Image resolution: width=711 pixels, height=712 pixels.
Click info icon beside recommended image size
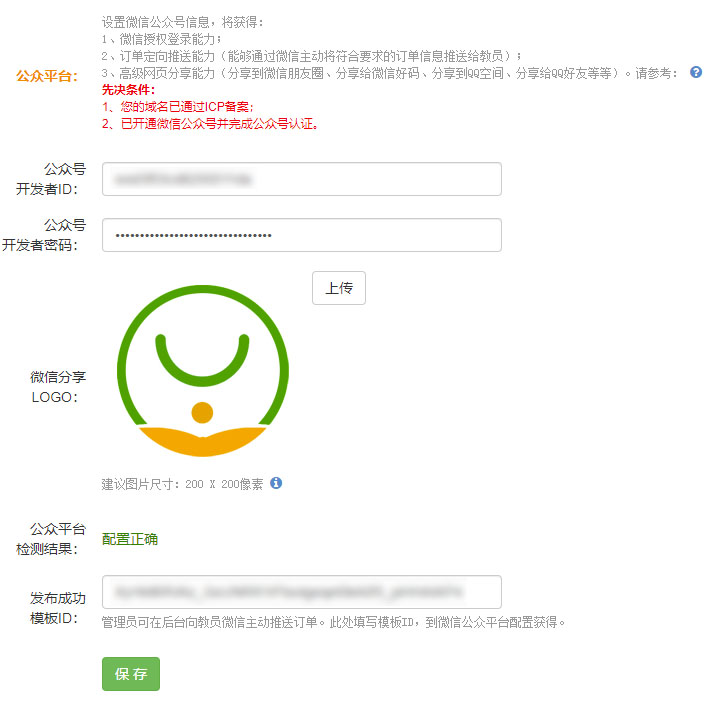coord(276,483)
